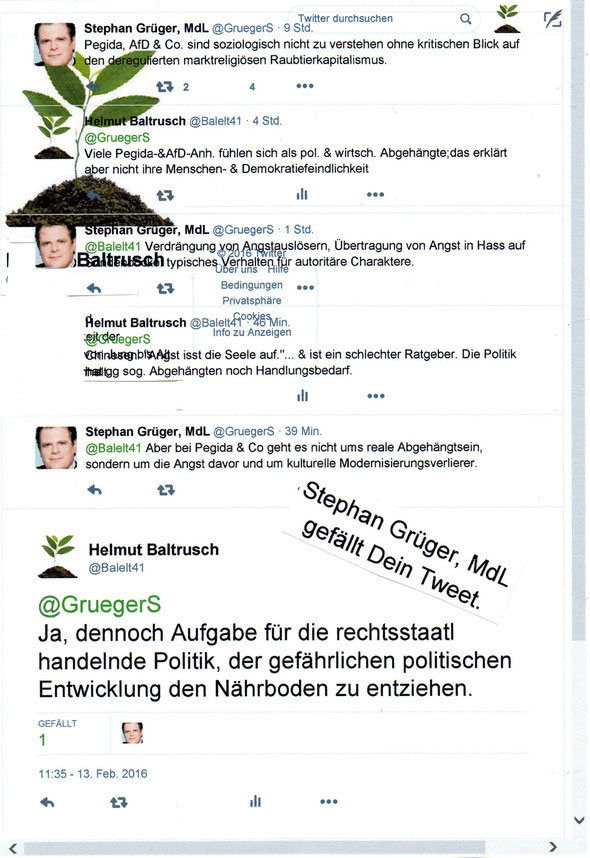View tweet activity for the 4 Std. tweet
Screen dimensions: 590x858
pyautogui.click(x=302, y=194)
